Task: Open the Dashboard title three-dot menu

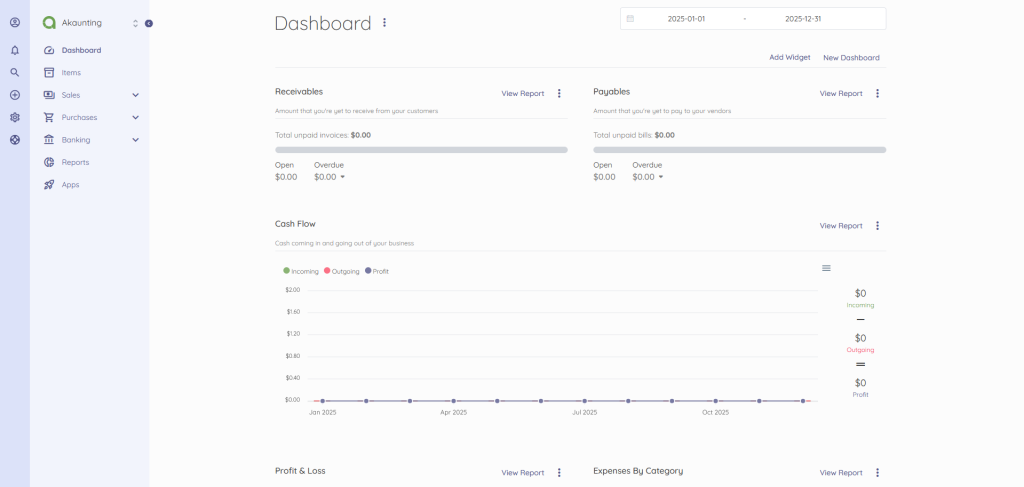Action: (x=384, y=23)
